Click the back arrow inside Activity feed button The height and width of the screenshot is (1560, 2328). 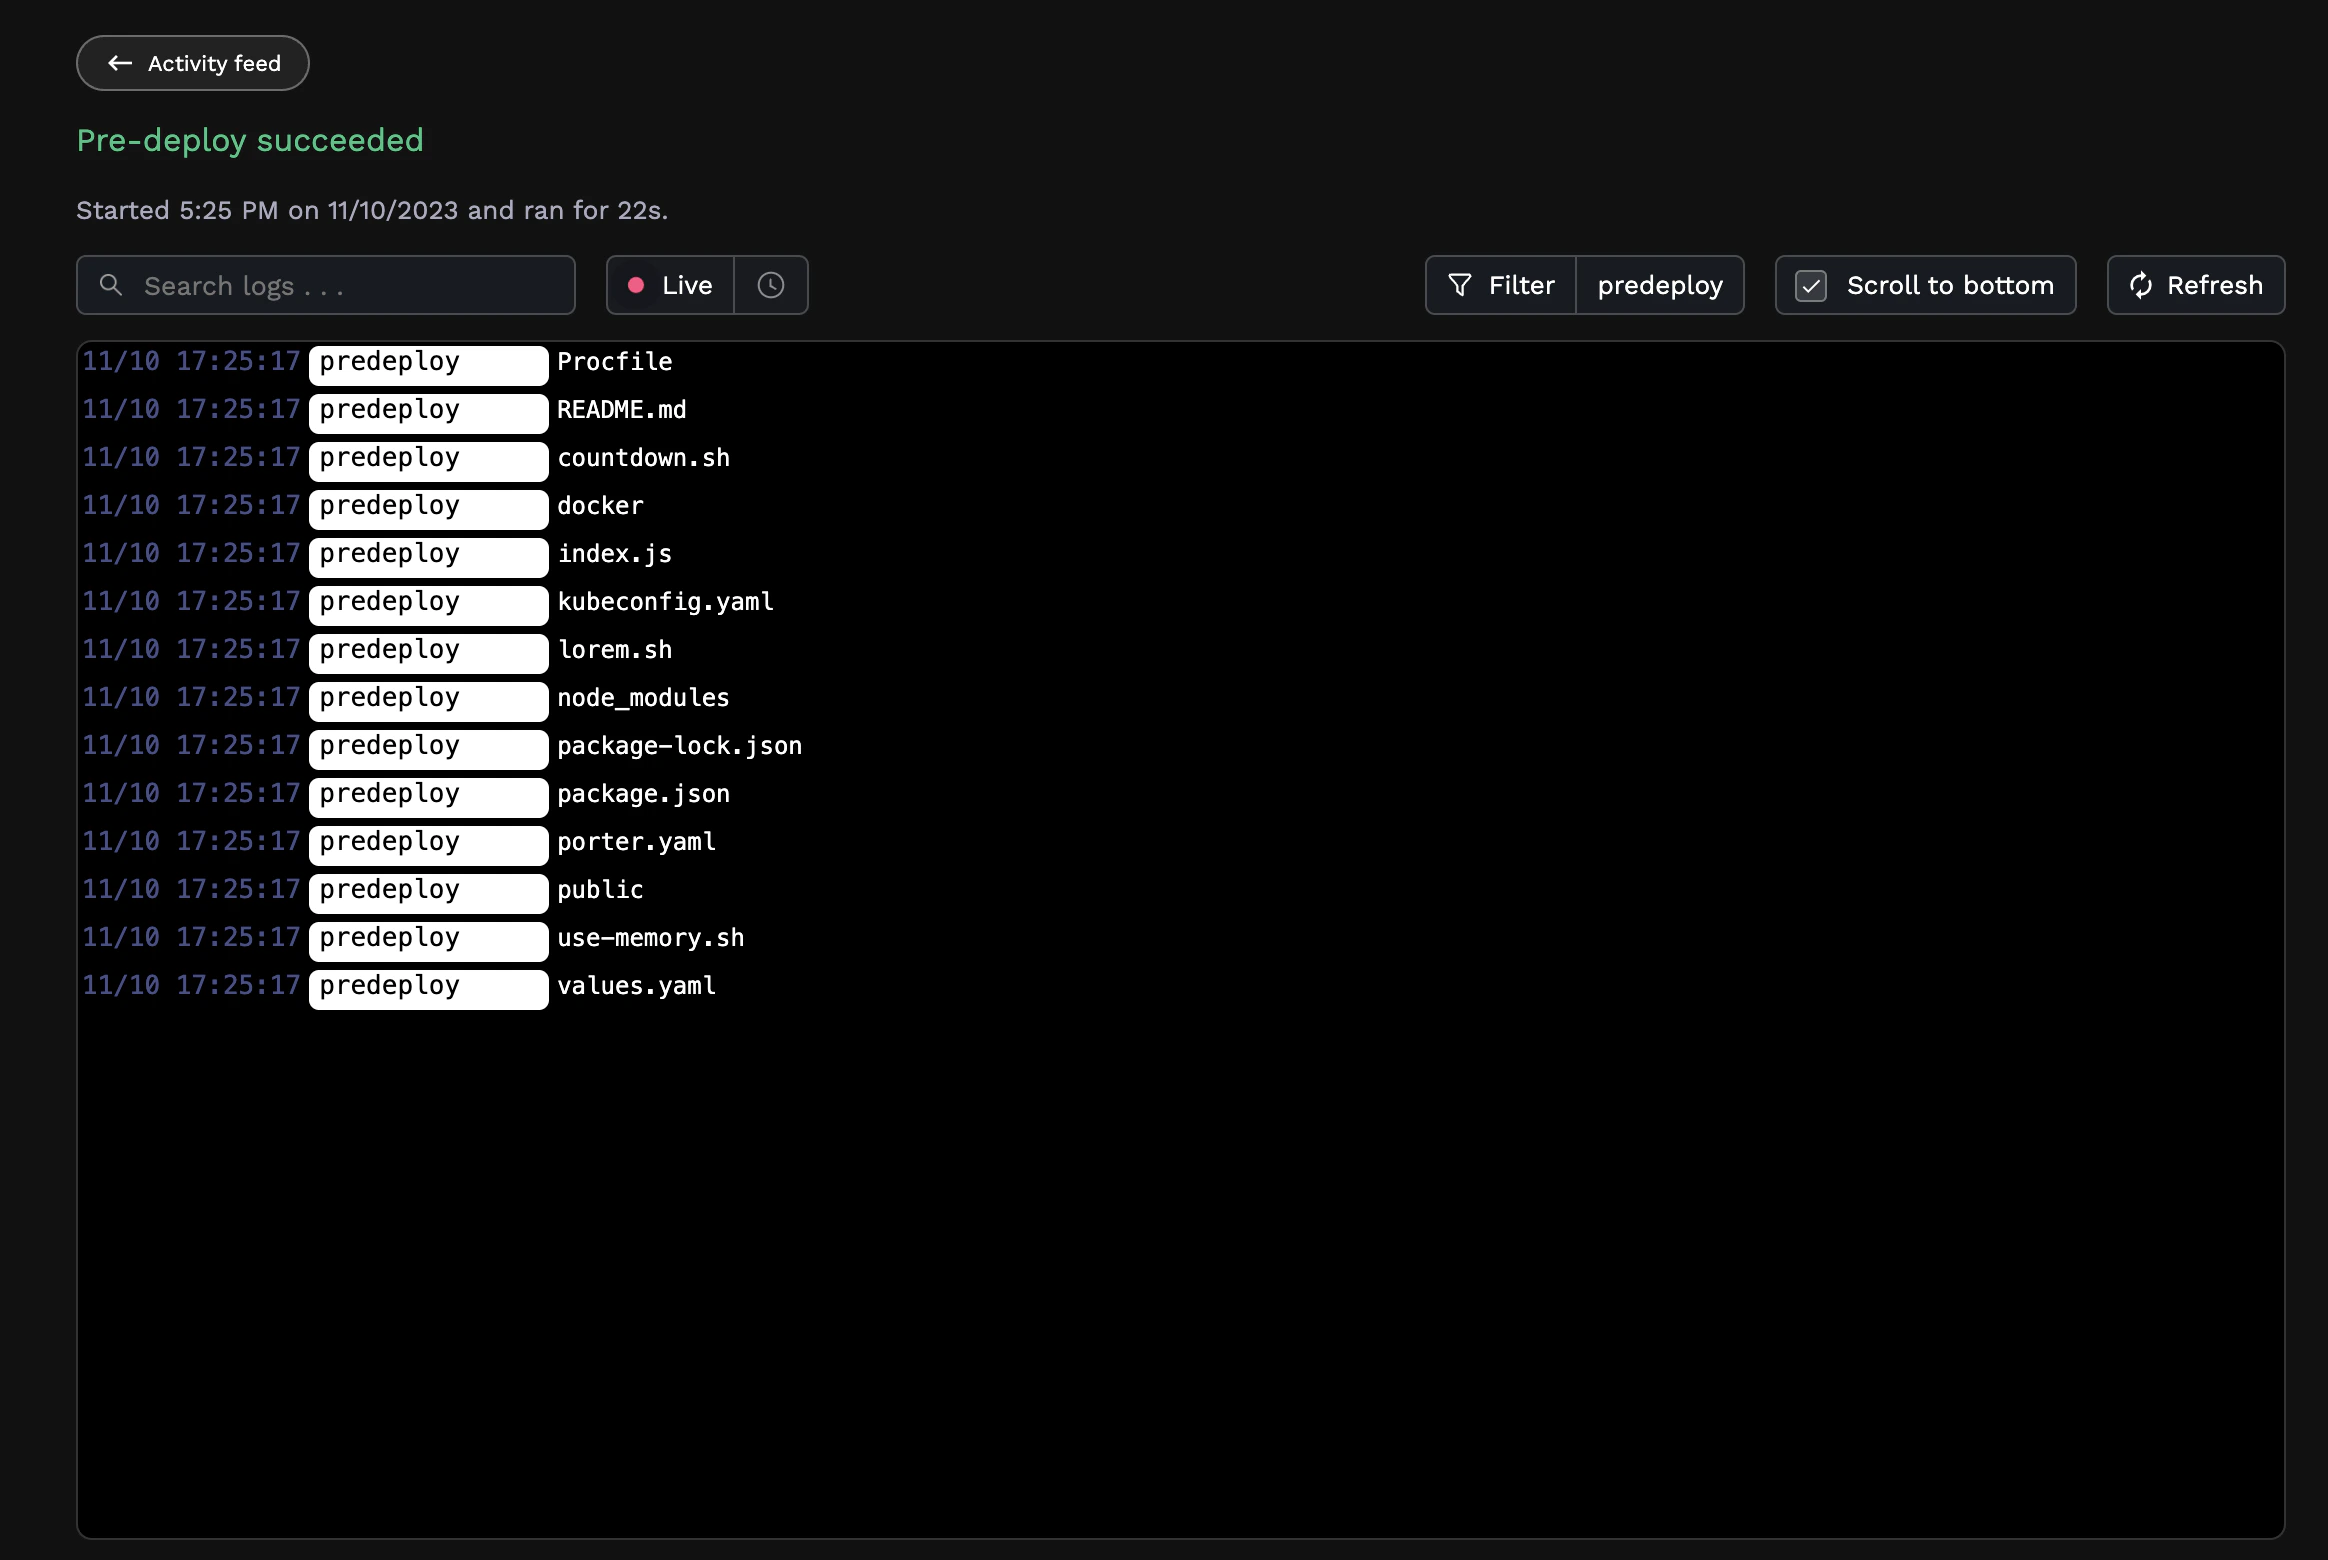(120, 63)
